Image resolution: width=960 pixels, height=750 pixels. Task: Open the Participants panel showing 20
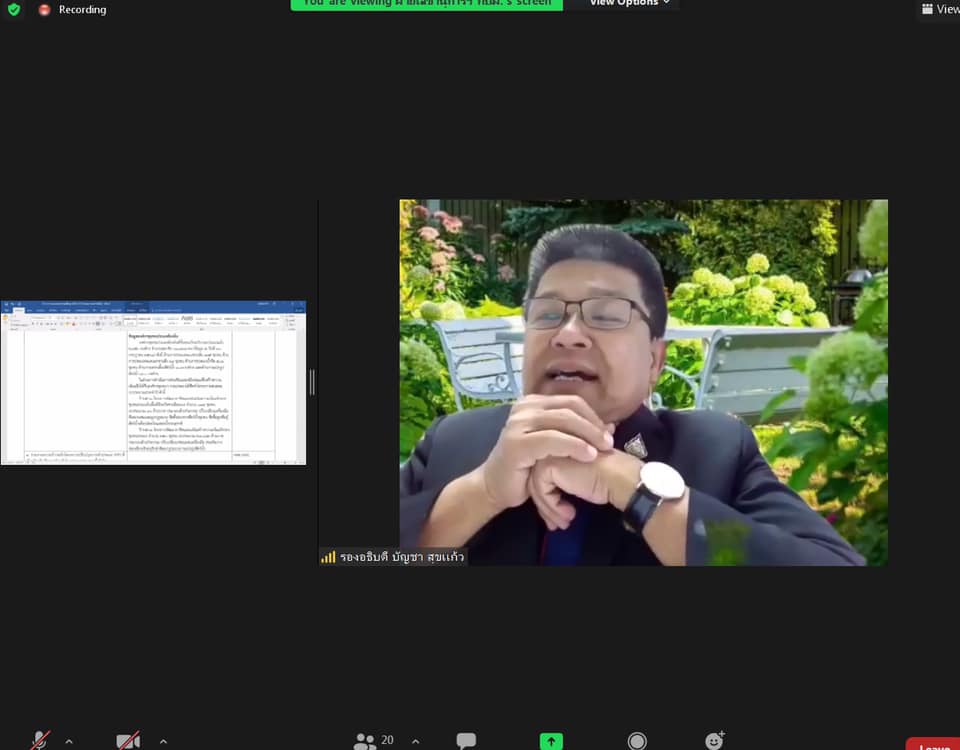pyautogui.click(x=373, y=741)
